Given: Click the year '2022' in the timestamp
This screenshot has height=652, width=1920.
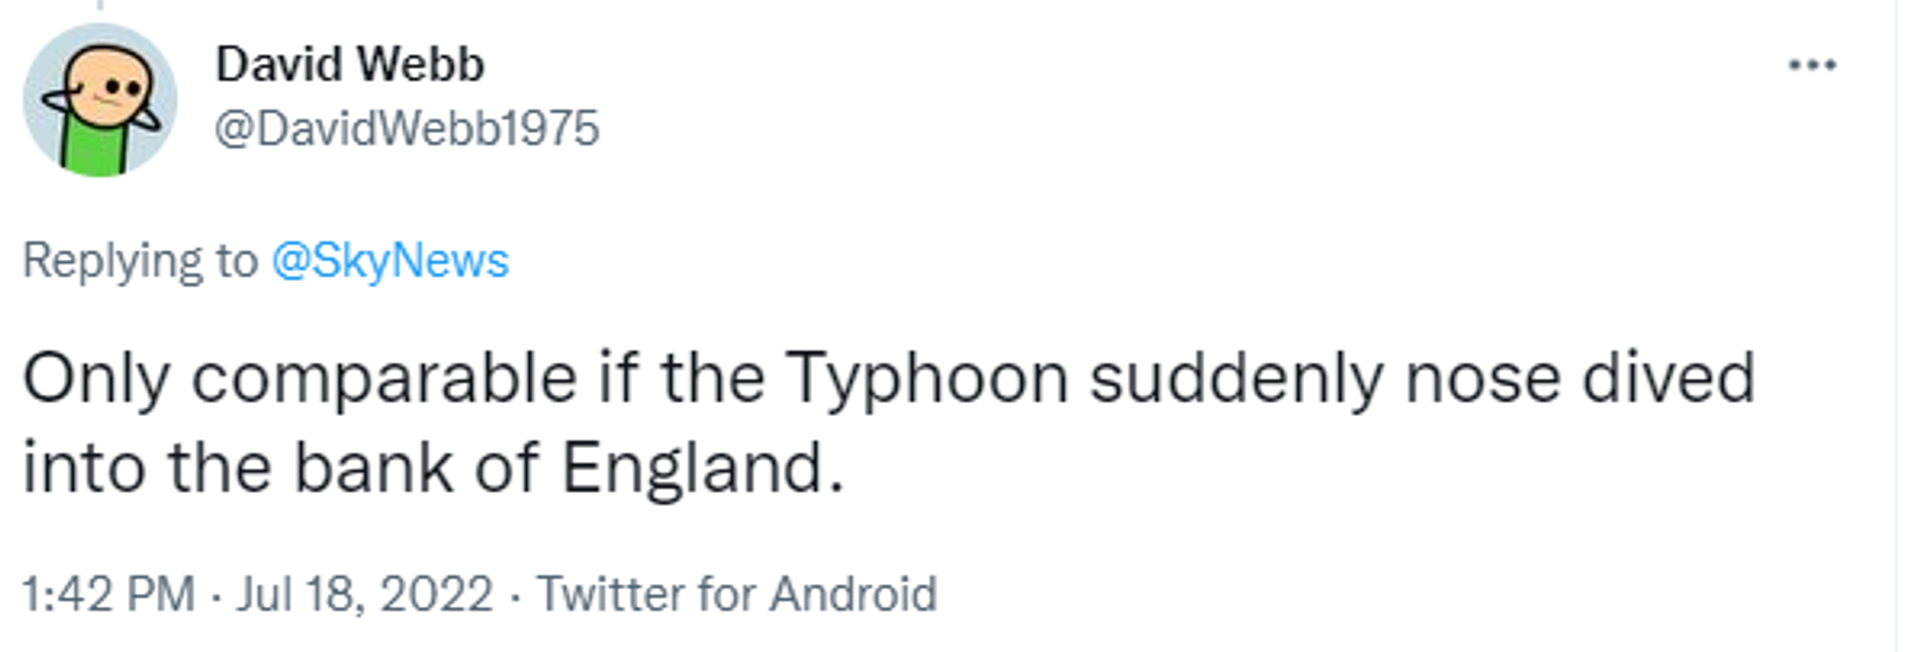Looking at the screenshot, I should pyautogui.click(x=437, y=594).
